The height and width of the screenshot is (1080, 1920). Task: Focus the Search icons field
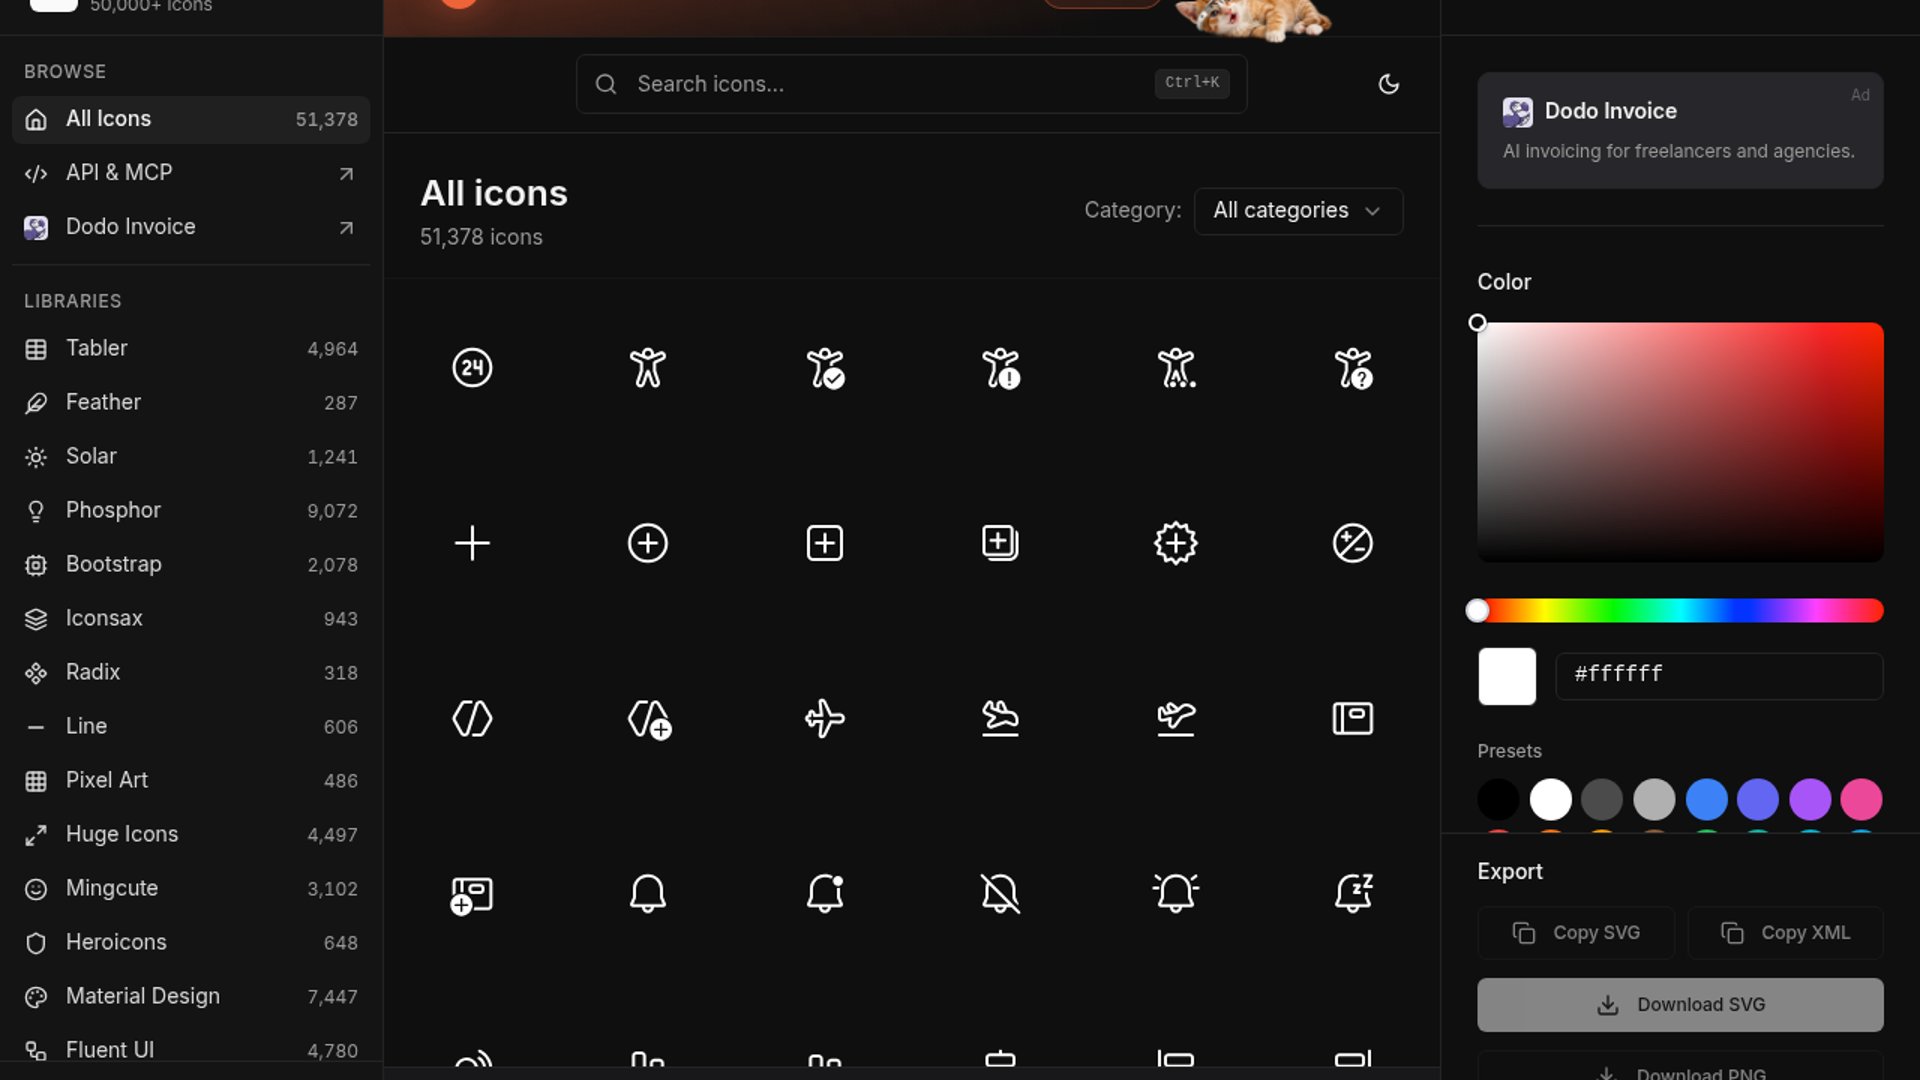911,84
